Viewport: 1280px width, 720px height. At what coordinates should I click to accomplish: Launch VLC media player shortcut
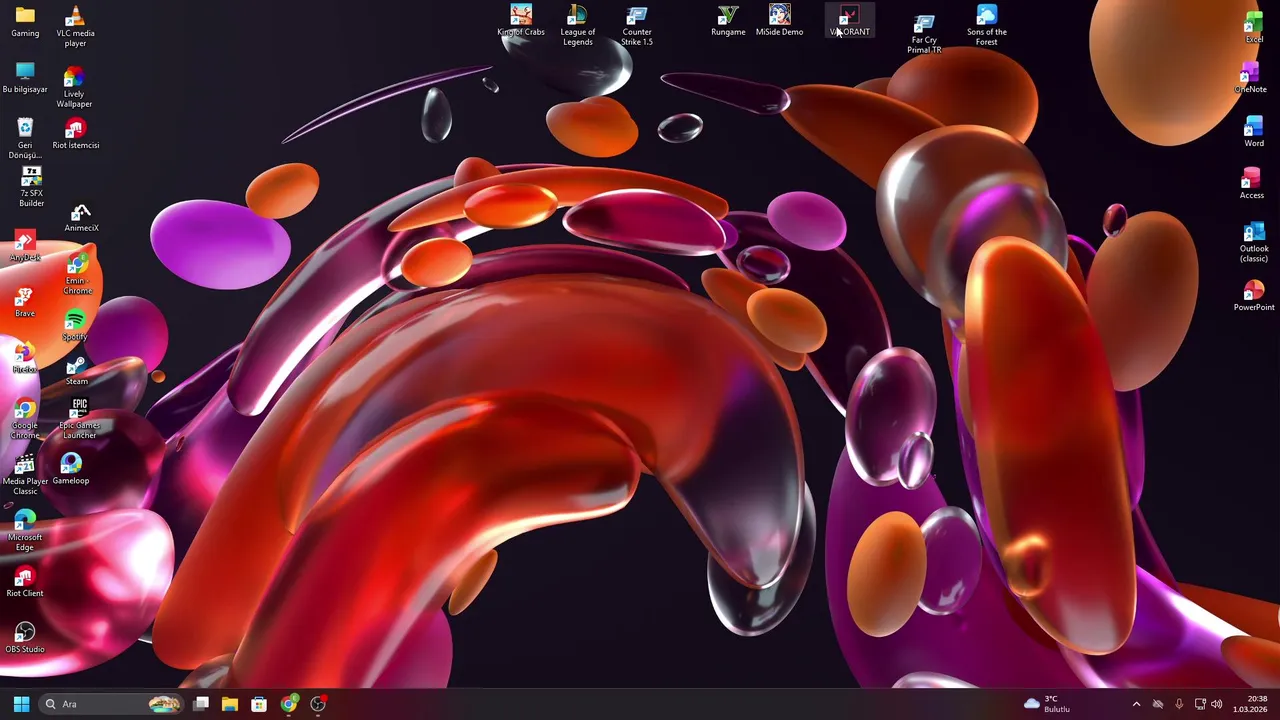pos(75,26)
